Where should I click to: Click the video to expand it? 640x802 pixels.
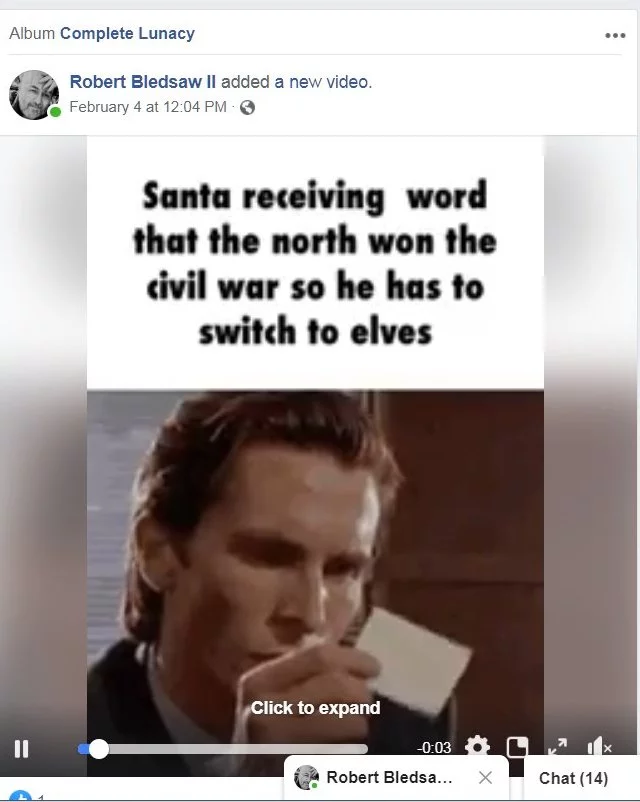pos(315,707)
